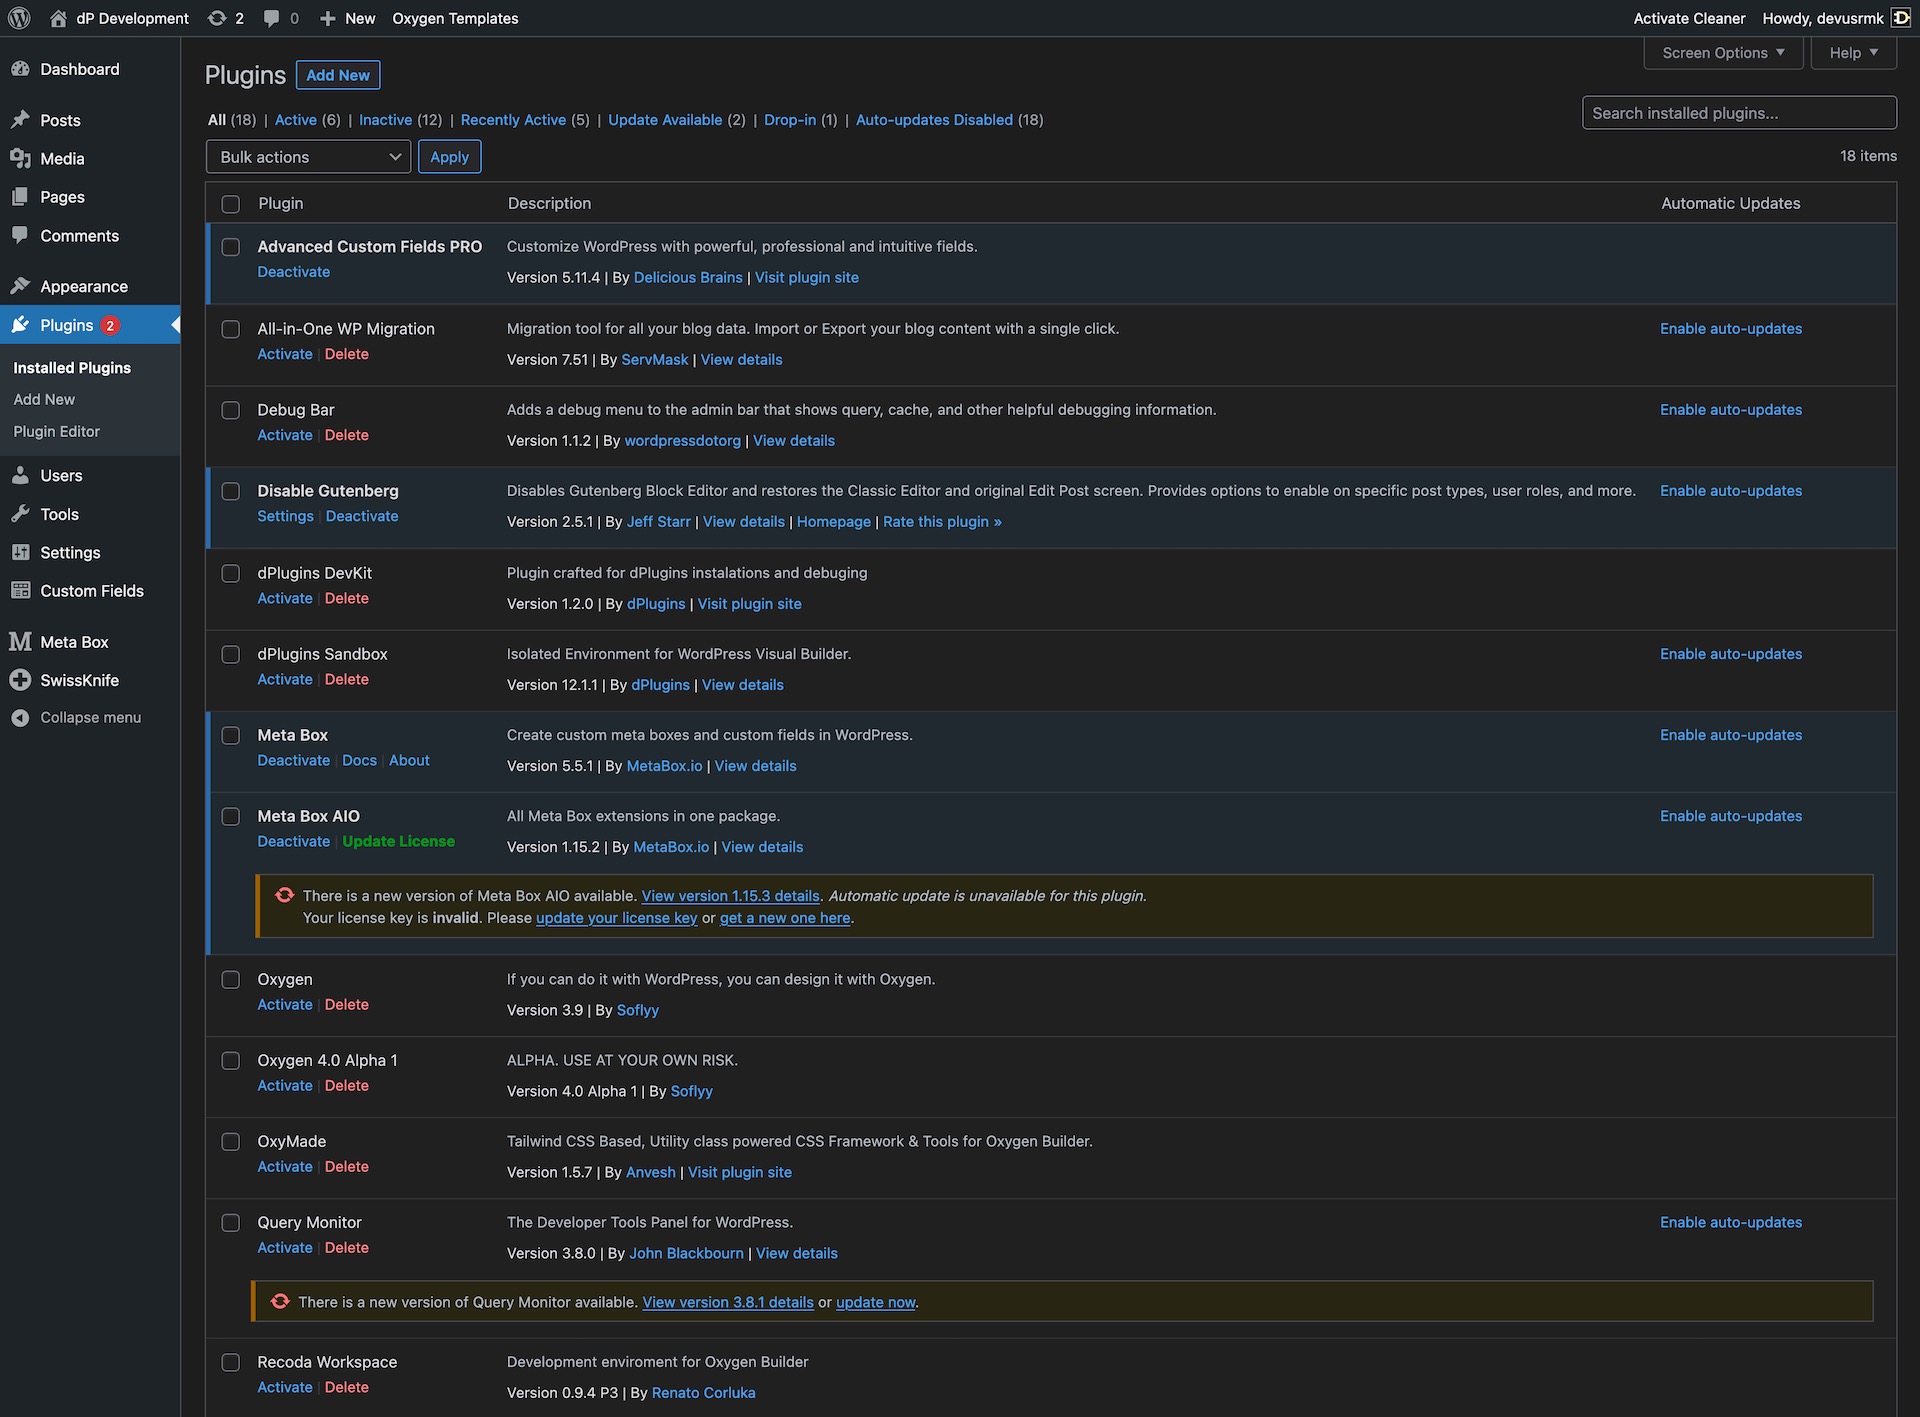Click update now link for Query Monitor

pos(875,1302)
